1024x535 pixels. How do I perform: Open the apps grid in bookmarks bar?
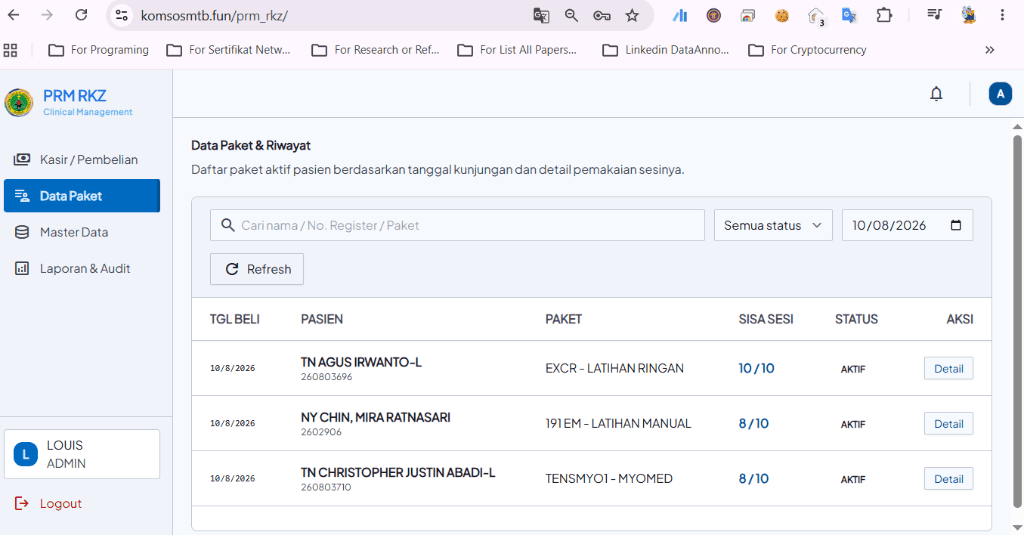[x=10, y=50]
